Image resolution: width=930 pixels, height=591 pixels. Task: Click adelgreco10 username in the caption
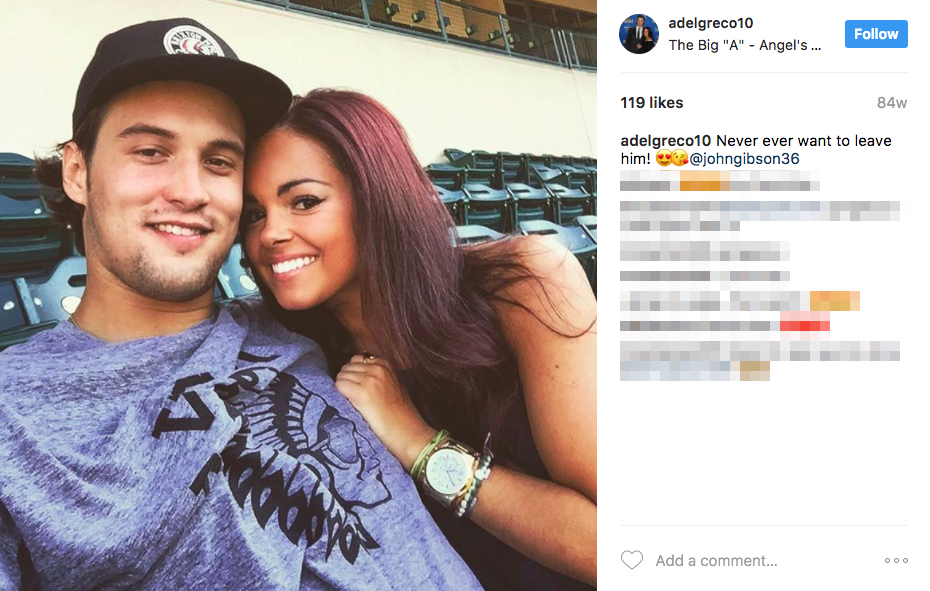[665, 141]
